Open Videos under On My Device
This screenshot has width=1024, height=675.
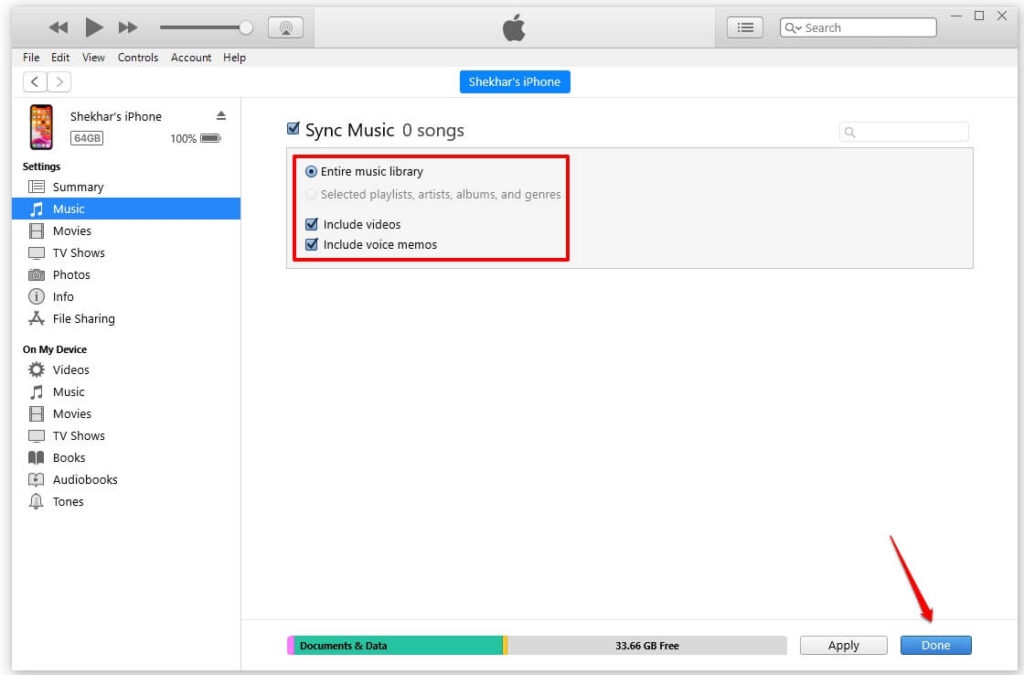[x=126, y=369]
